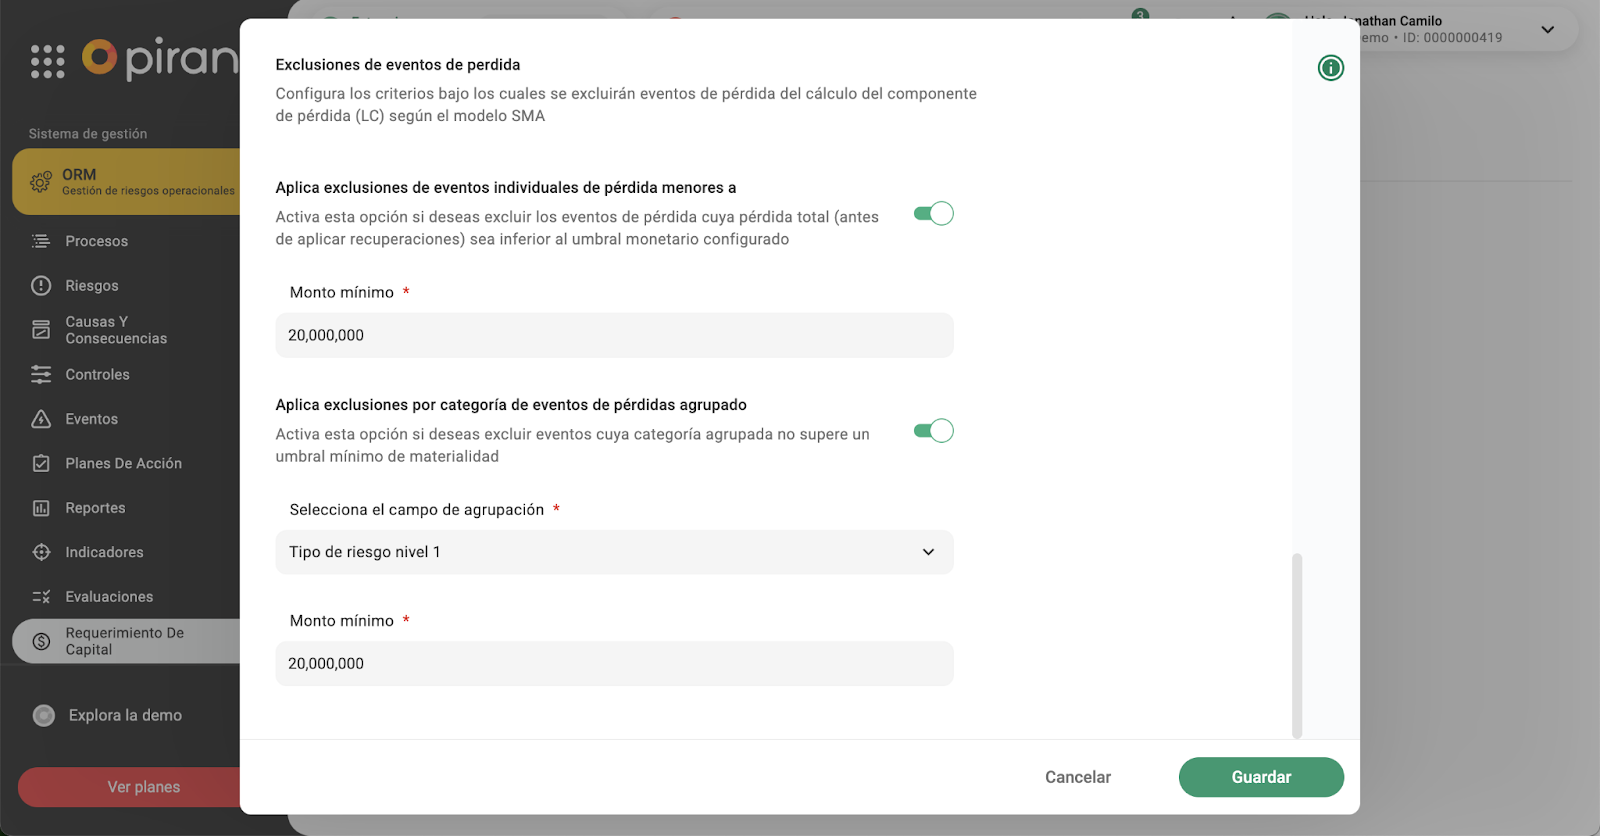The height and width of the screenshot is (836, 1600).
Task: Click the Eventos warning triangle icon
Action: 41,419
